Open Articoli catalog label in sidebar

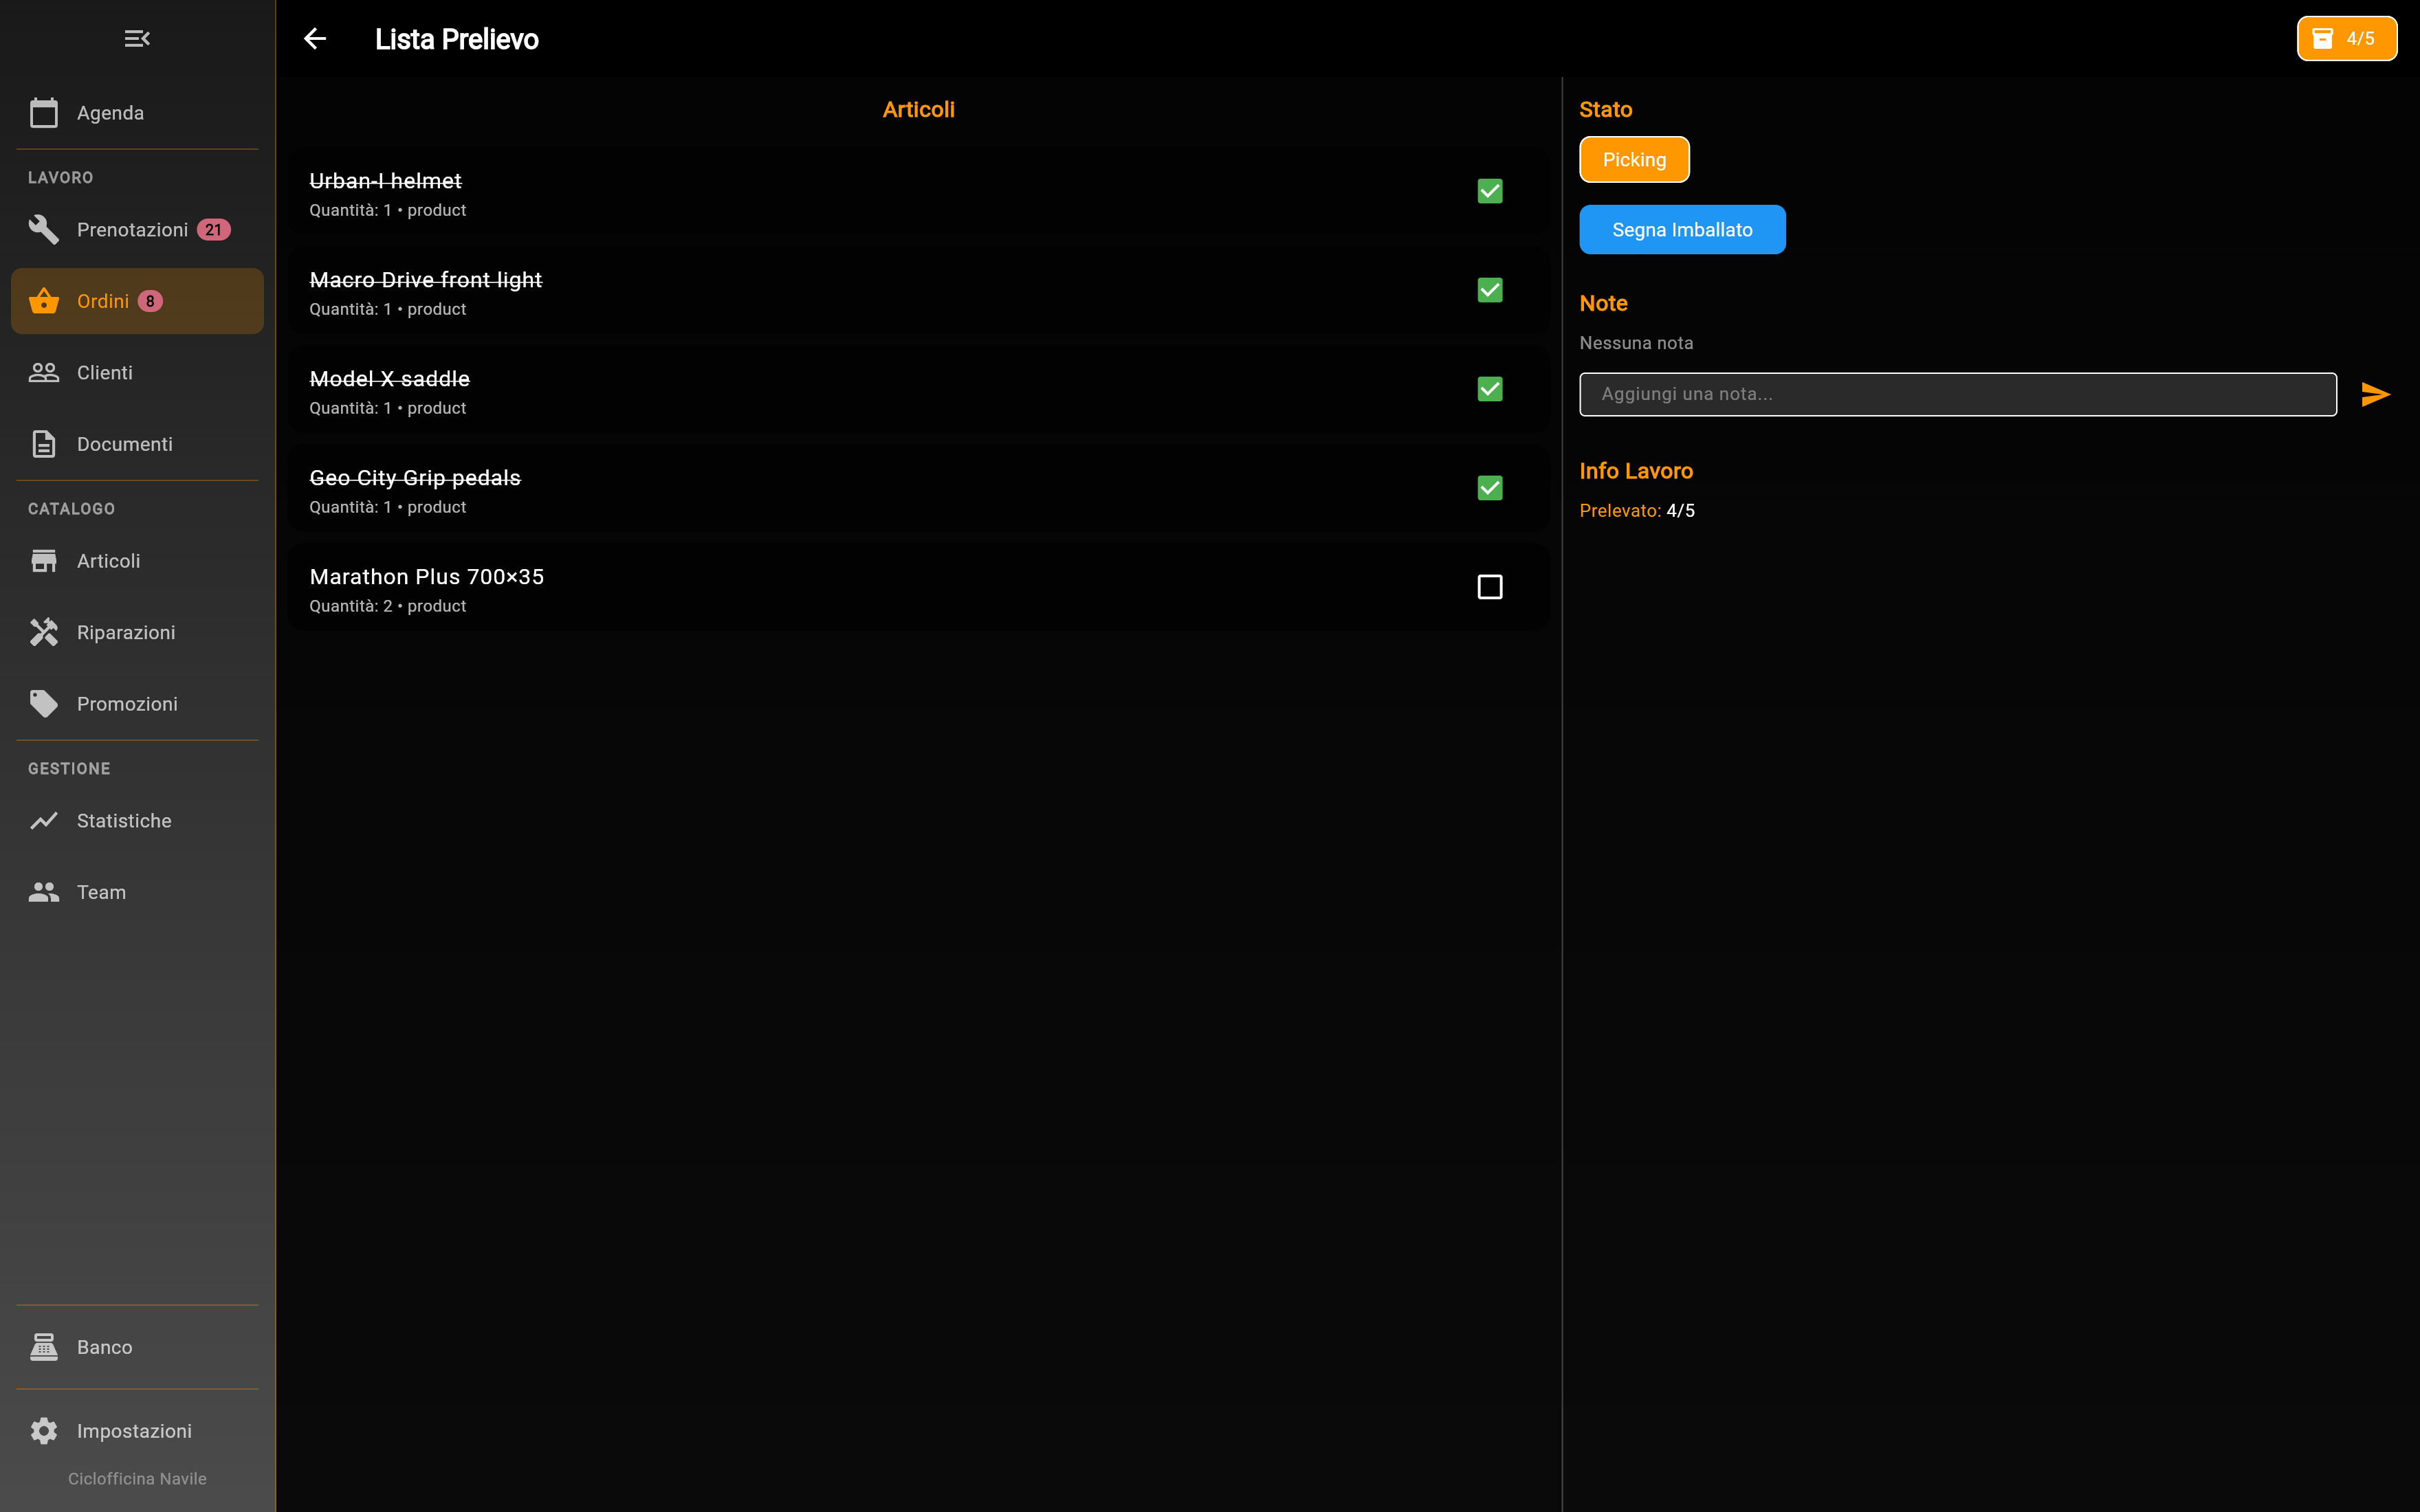(x=108, y=560)
